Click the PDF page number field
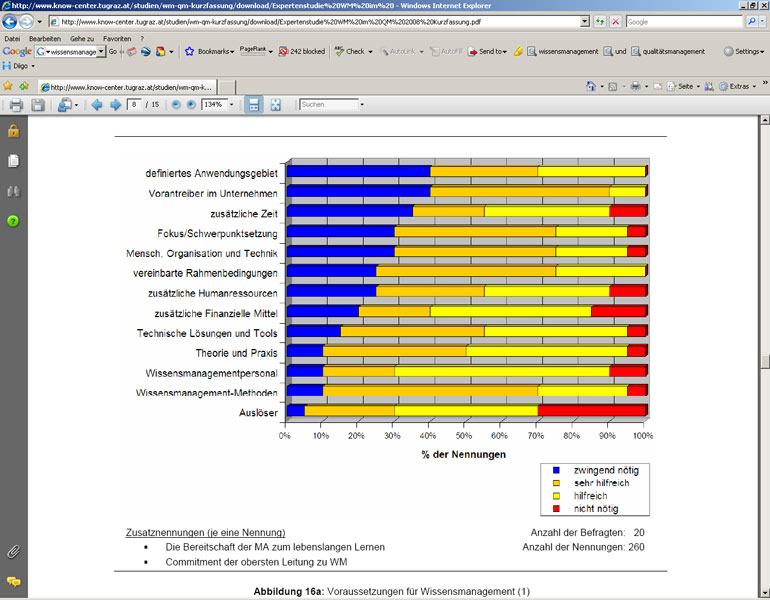This screenshot has height=600, width=770. [134, 105]
